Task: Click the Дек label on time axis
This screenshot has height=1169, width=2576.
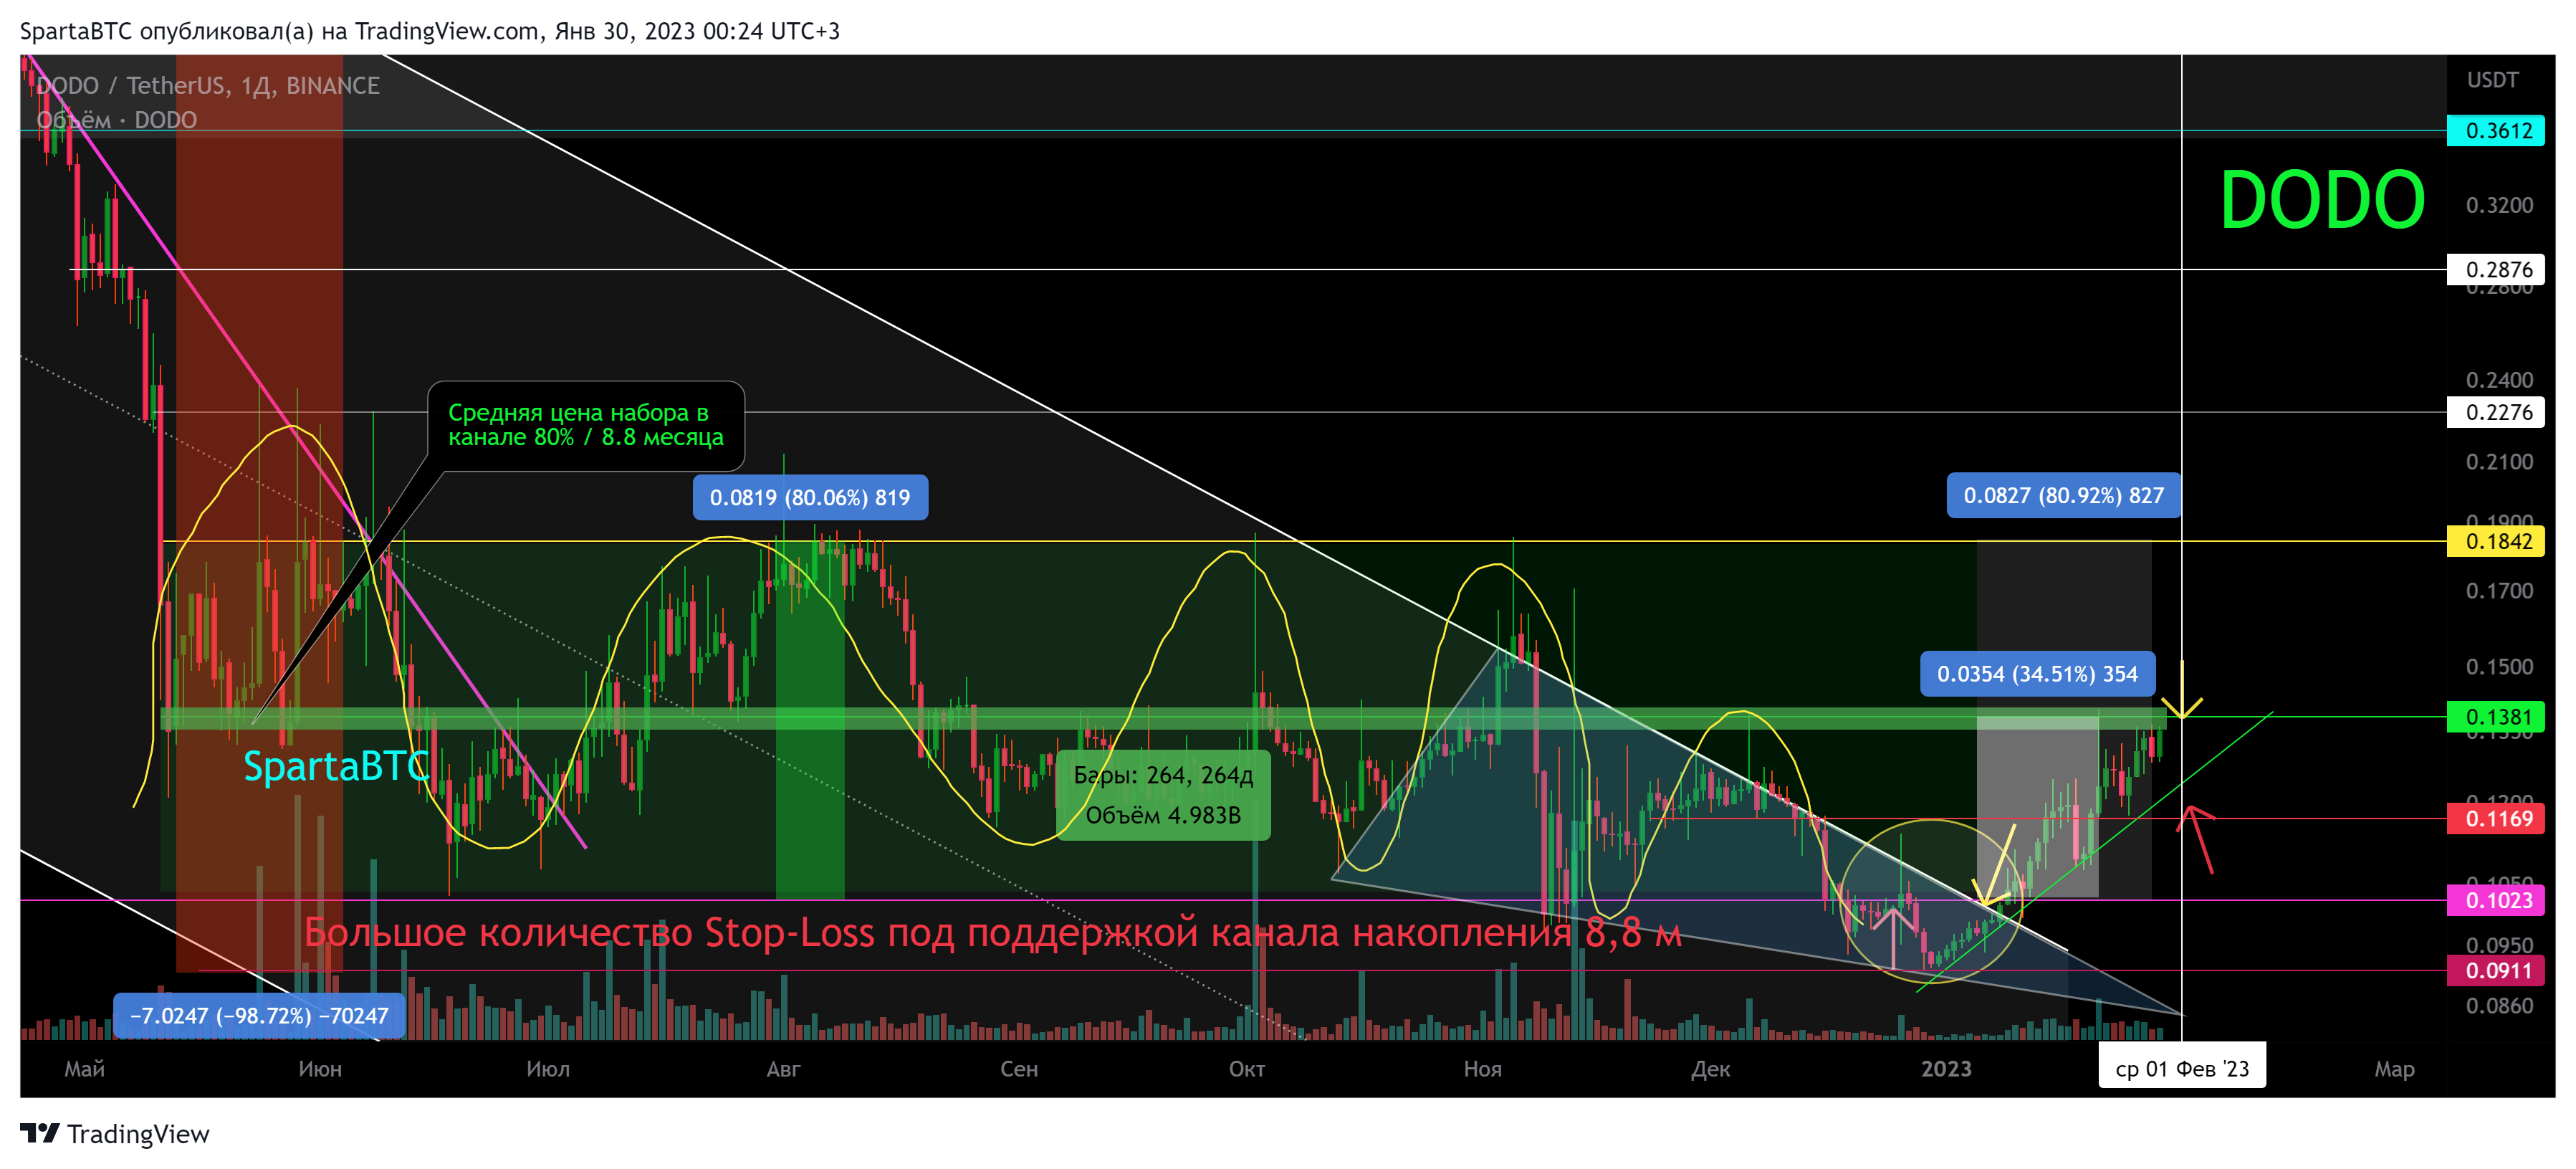Action: (x=1710, y=1069)
